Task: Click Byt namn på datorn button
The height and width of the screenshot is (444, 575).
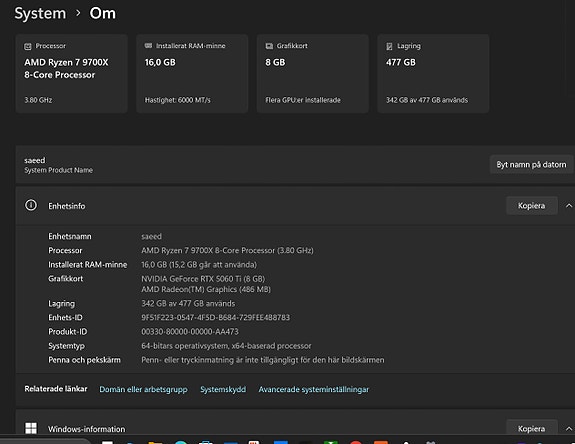Action: click(531, 165)
